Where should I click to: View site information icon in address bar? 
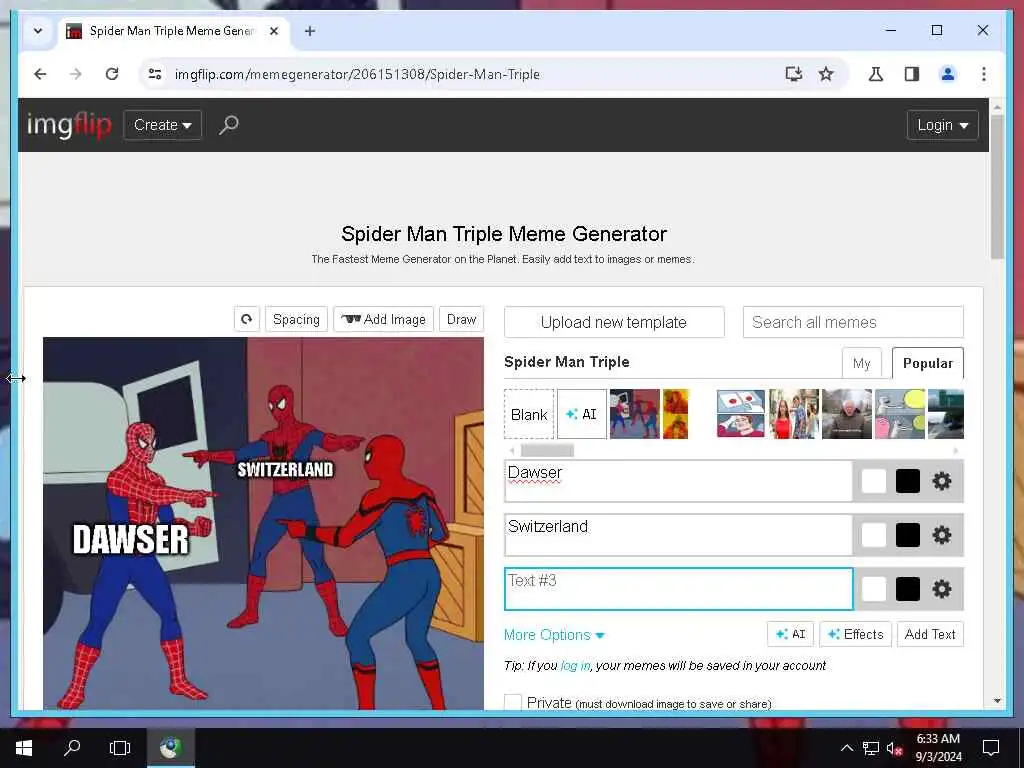[x=155, y=74]
